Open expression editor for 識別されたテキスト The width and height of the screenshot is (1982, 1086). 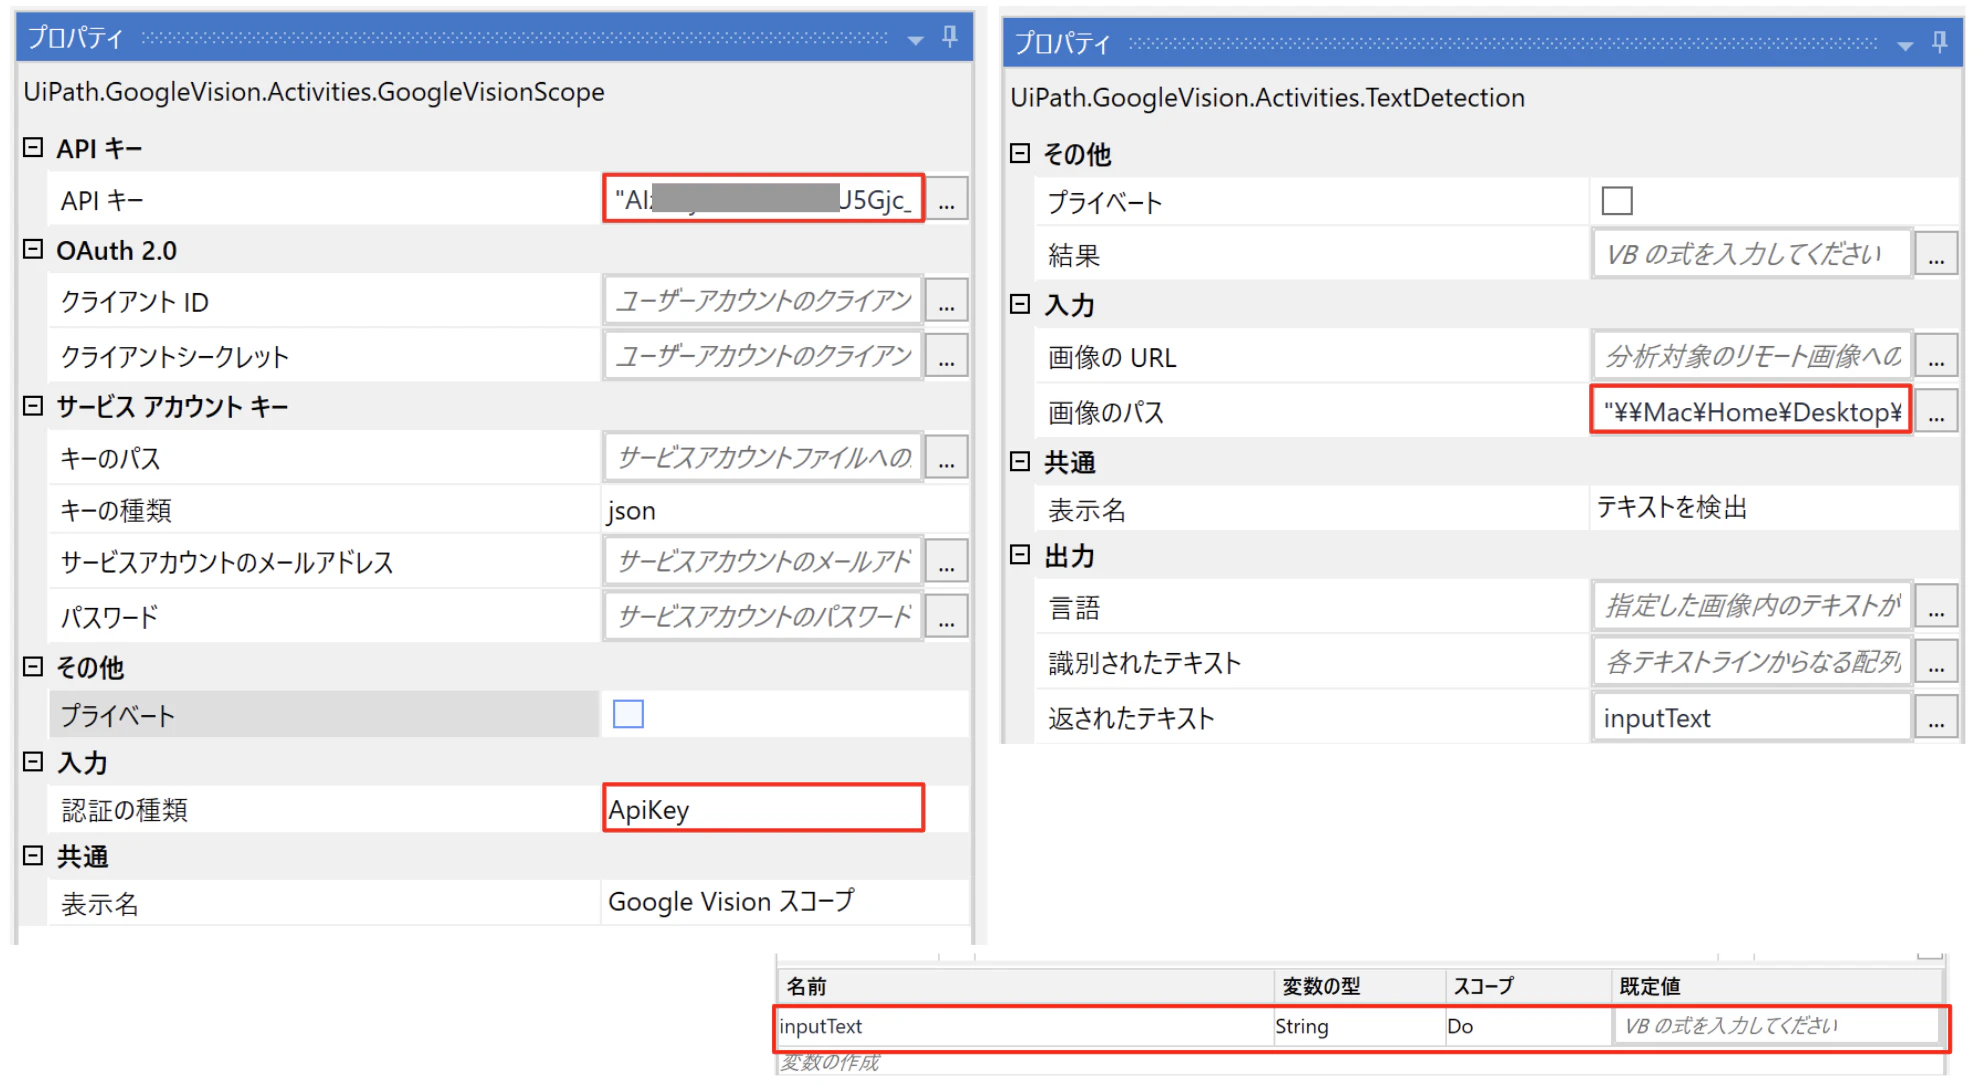tap(1936, 661)
